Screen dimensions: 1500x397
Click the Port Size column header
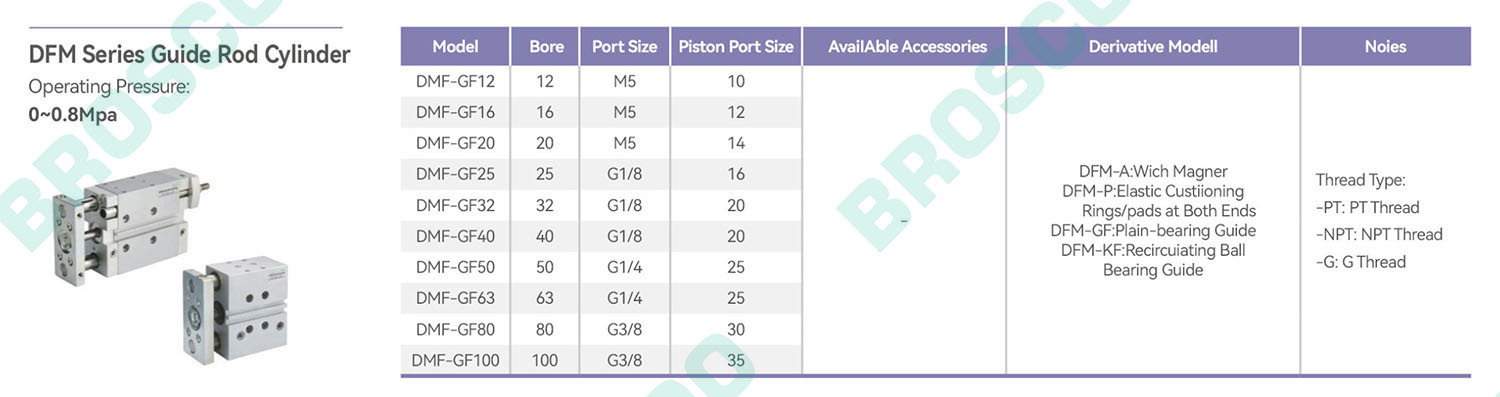tap(625, 46)
